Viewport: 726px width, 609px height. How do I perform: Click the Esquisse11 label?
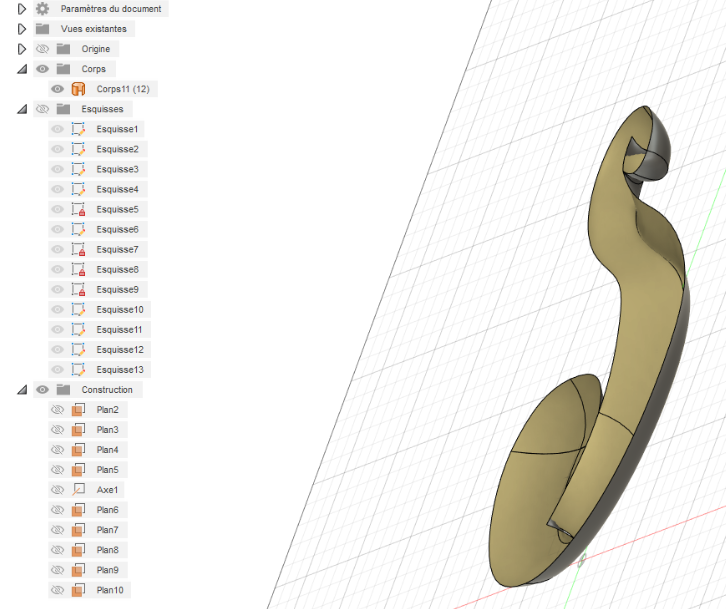coord(119,329)
